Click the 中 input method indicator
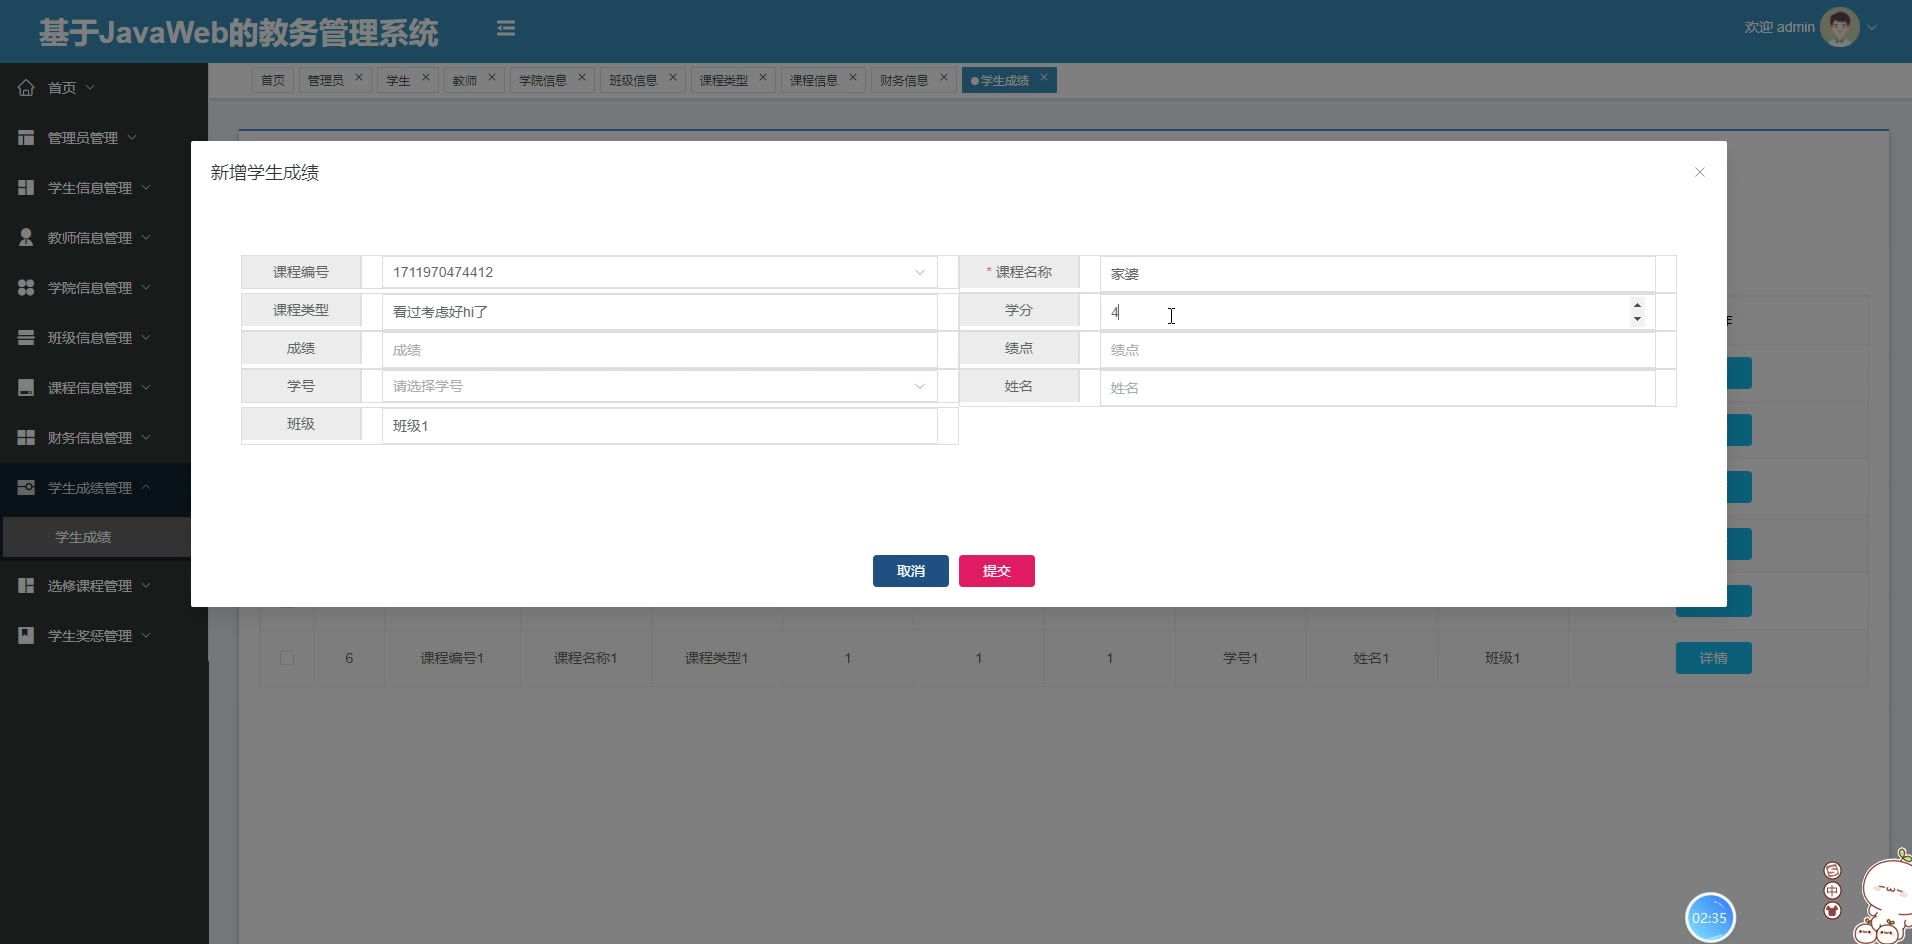 click(x=1832, y=890)
